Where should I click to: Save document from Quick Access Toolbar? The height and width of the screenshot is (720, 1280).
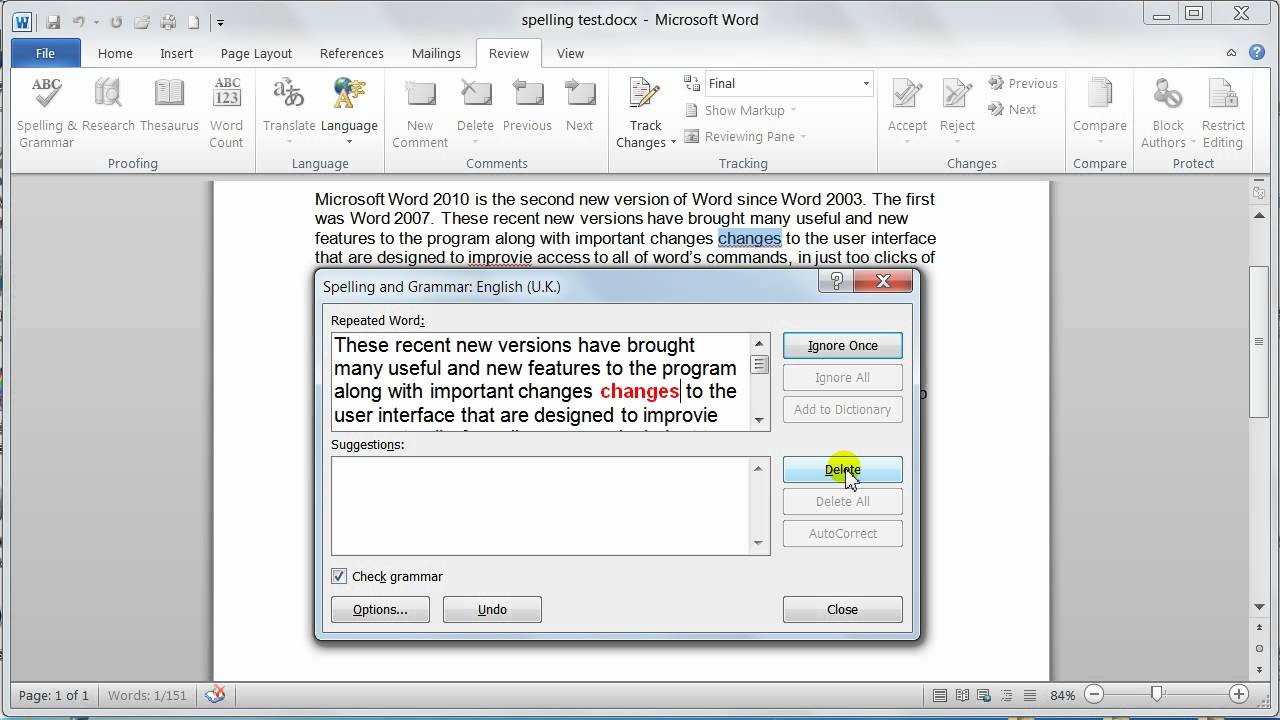coord(52,21)
